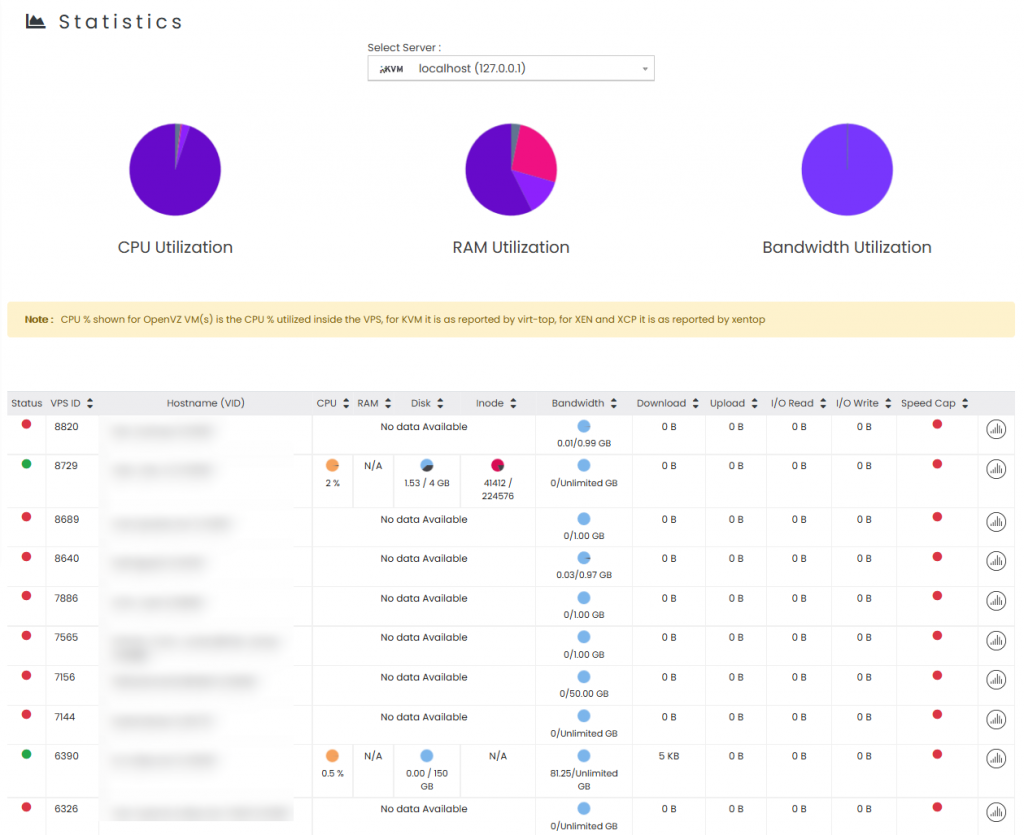The width and height of the screenshot is (1024, 835).
Task: Click the pink inode usage circle for VPS 8729
Action: (x=497, y=463)
